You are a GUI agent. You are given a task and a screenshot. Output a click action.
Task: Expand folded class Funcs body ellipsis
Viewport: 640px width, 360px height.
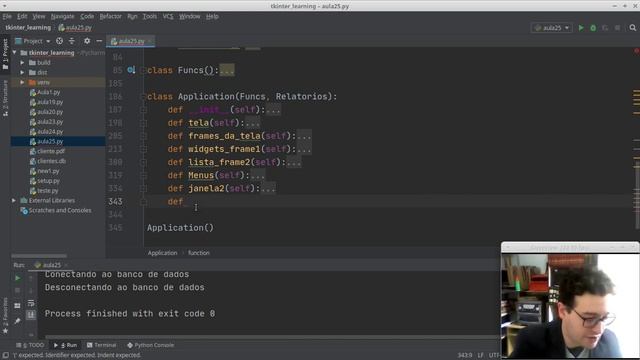(x=227, y=70)
